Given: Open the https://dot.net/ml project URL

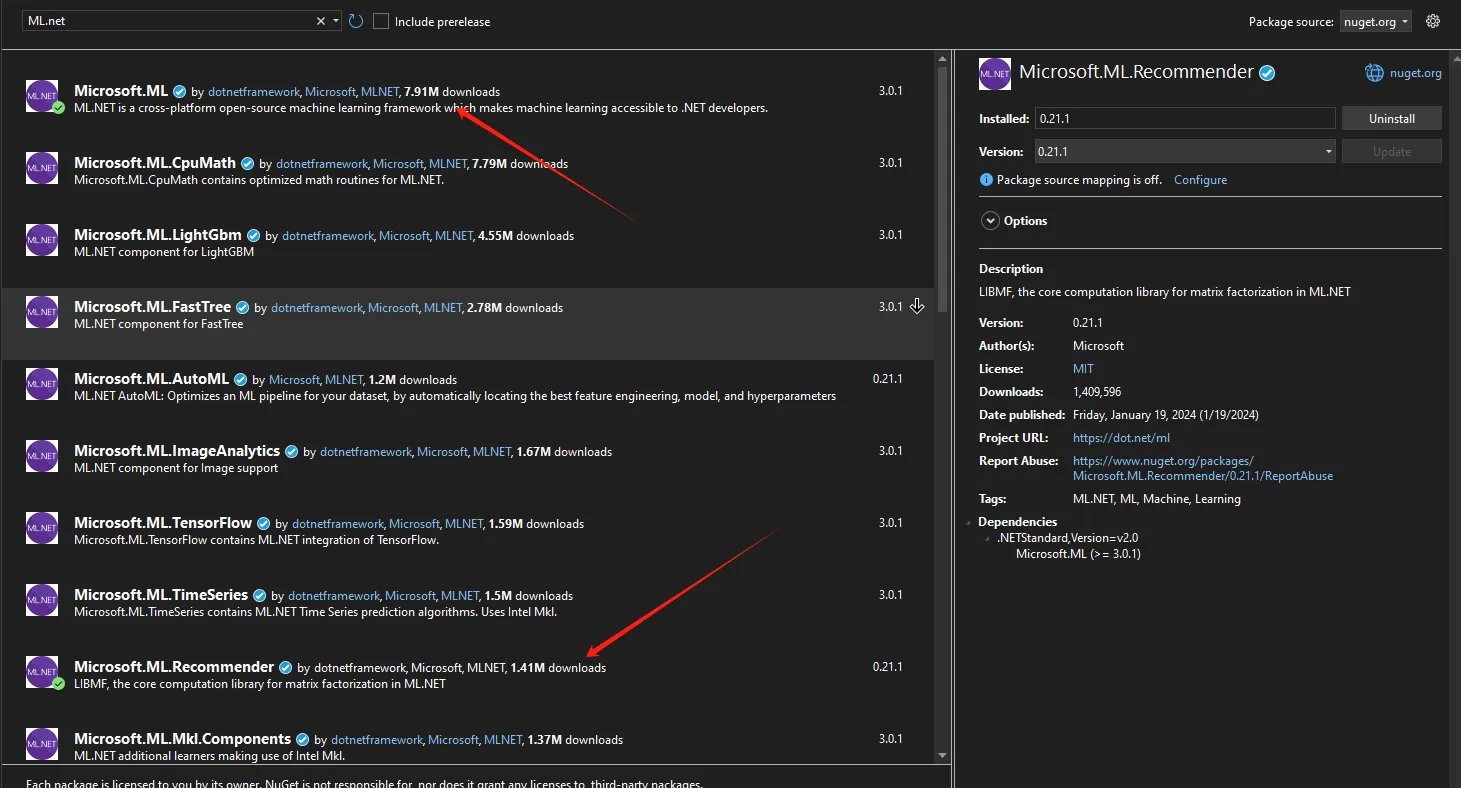Looking at the screenshot, I should click(x=1120, y=438).
